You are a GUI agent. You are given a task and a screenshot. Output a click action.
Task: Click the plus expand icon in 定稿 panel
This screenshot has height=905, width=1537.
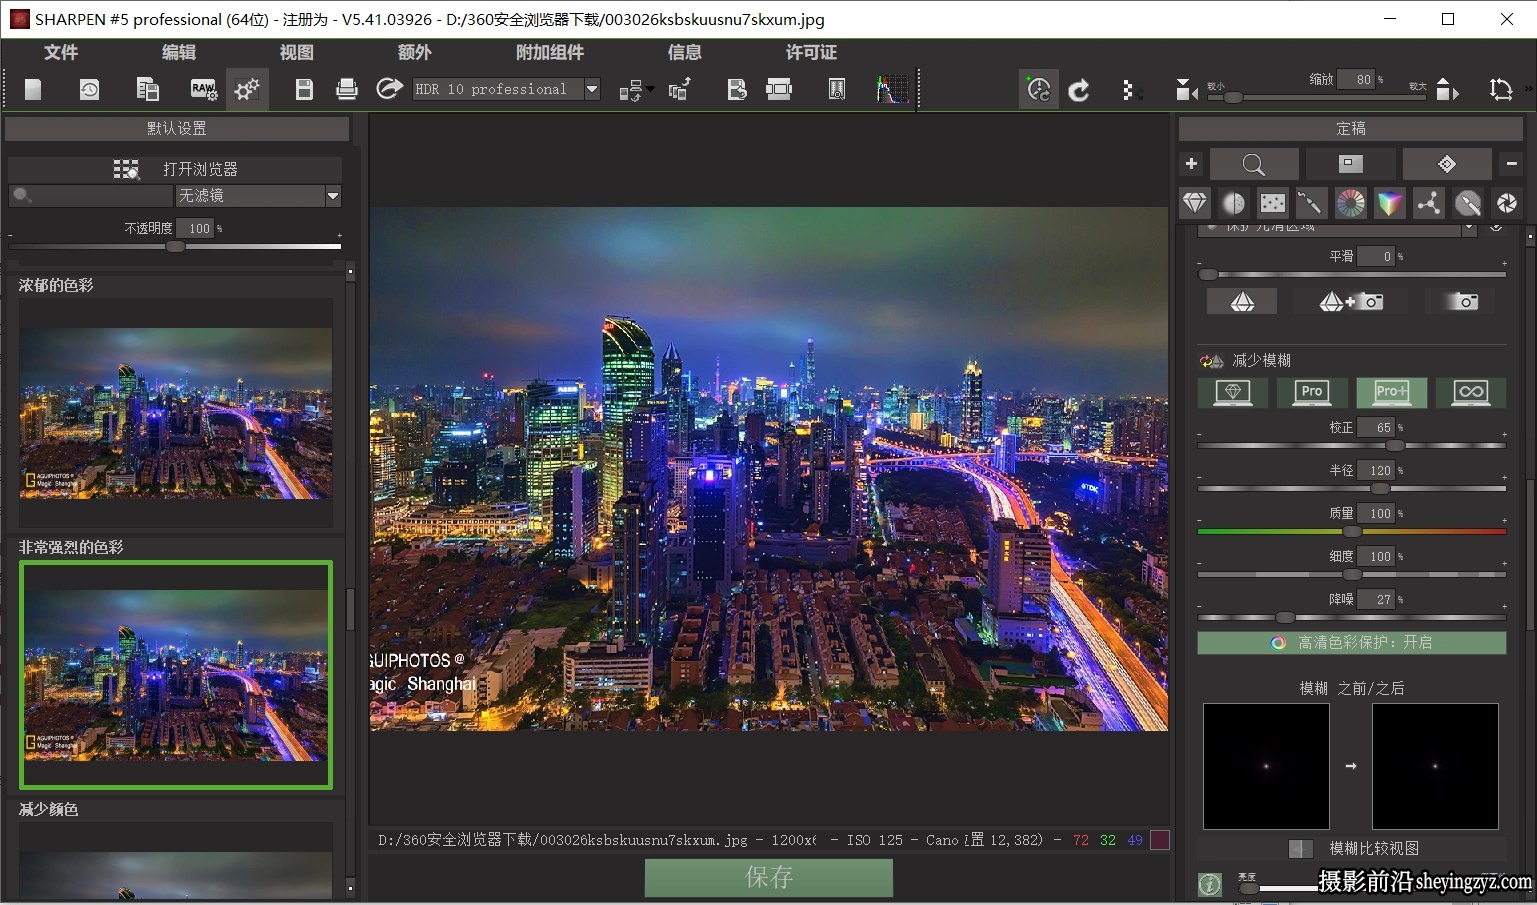(1191, 163)
